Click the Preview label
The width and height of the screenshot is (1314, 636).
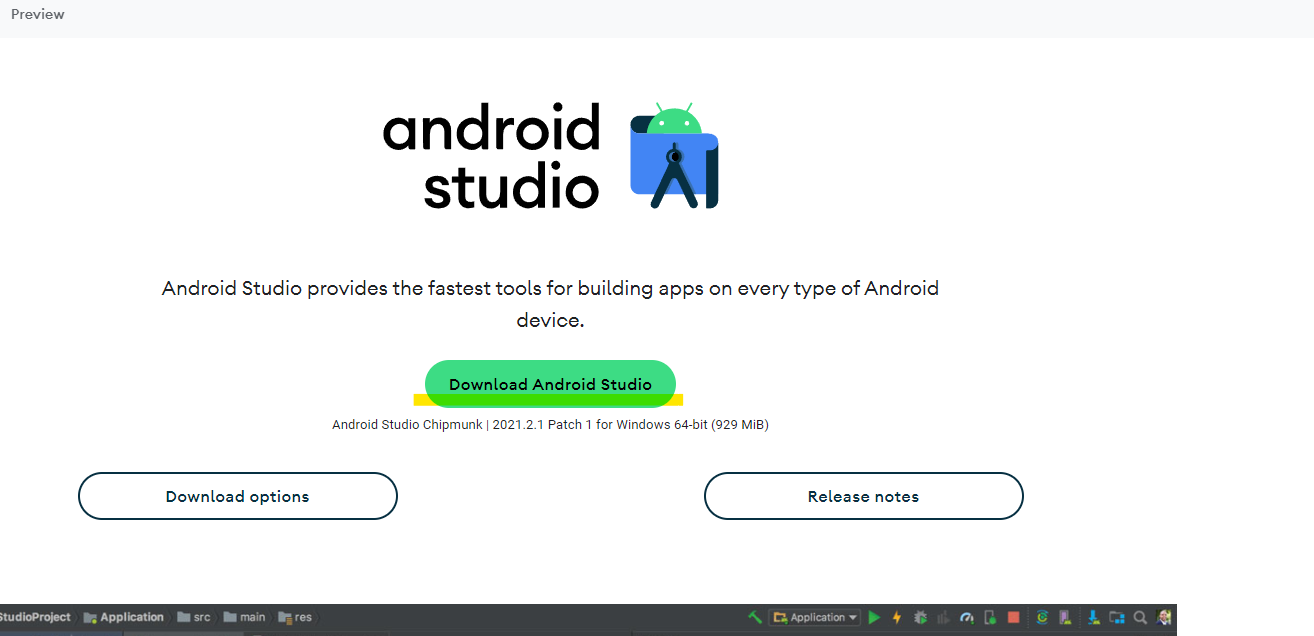(x=38, y=14)
